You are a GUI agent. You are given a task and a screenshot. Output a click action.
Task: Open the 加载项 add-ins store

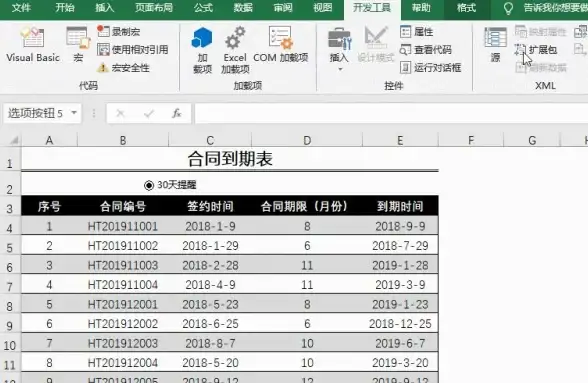(202, 50)
